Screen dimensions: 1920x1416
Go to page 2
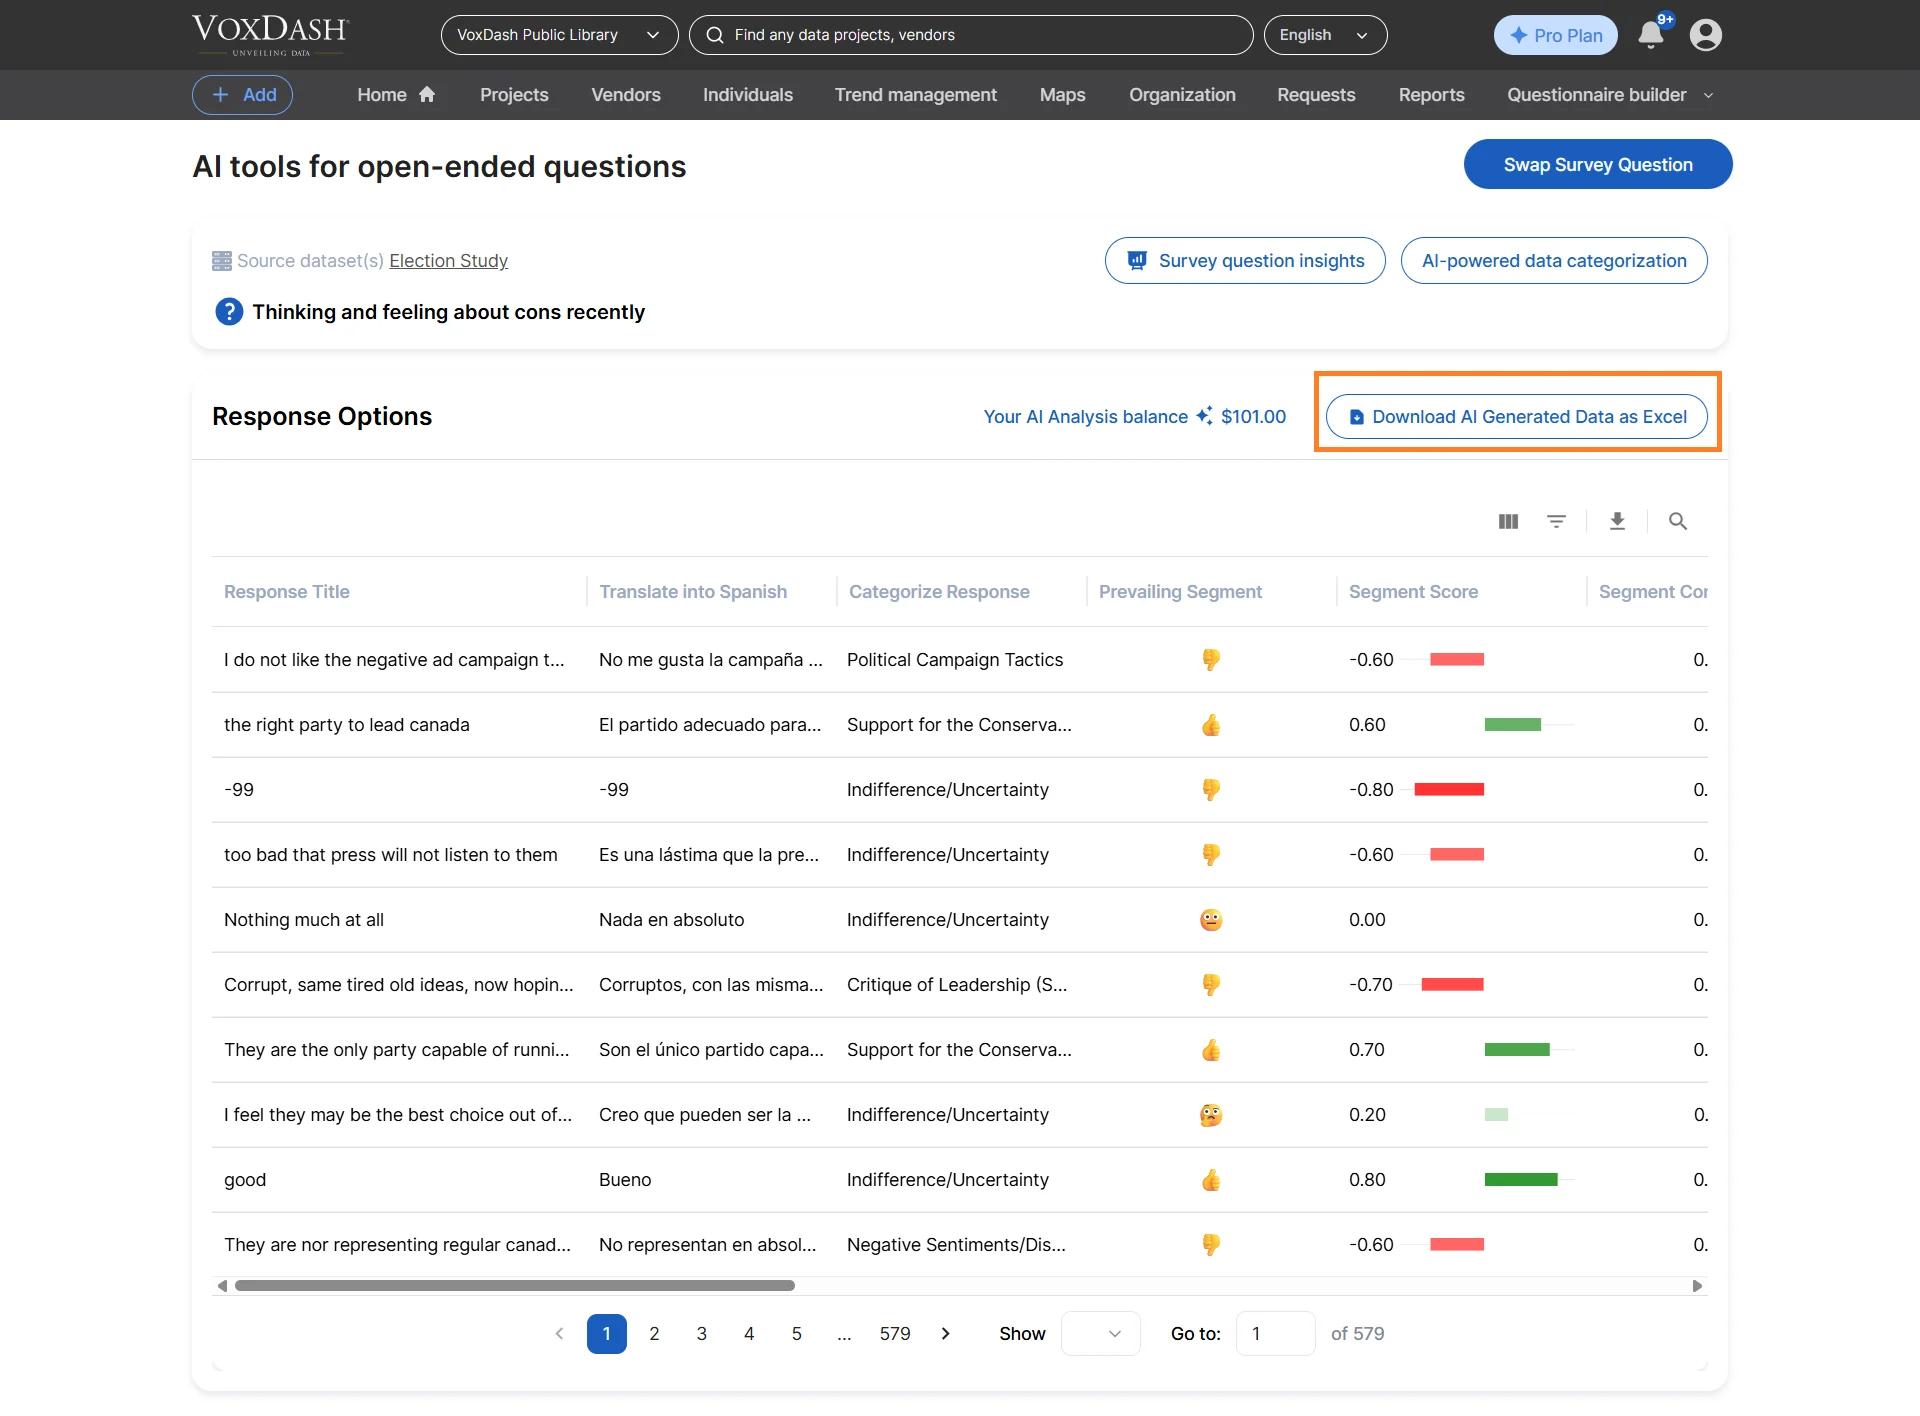(x=654, y=1333)
